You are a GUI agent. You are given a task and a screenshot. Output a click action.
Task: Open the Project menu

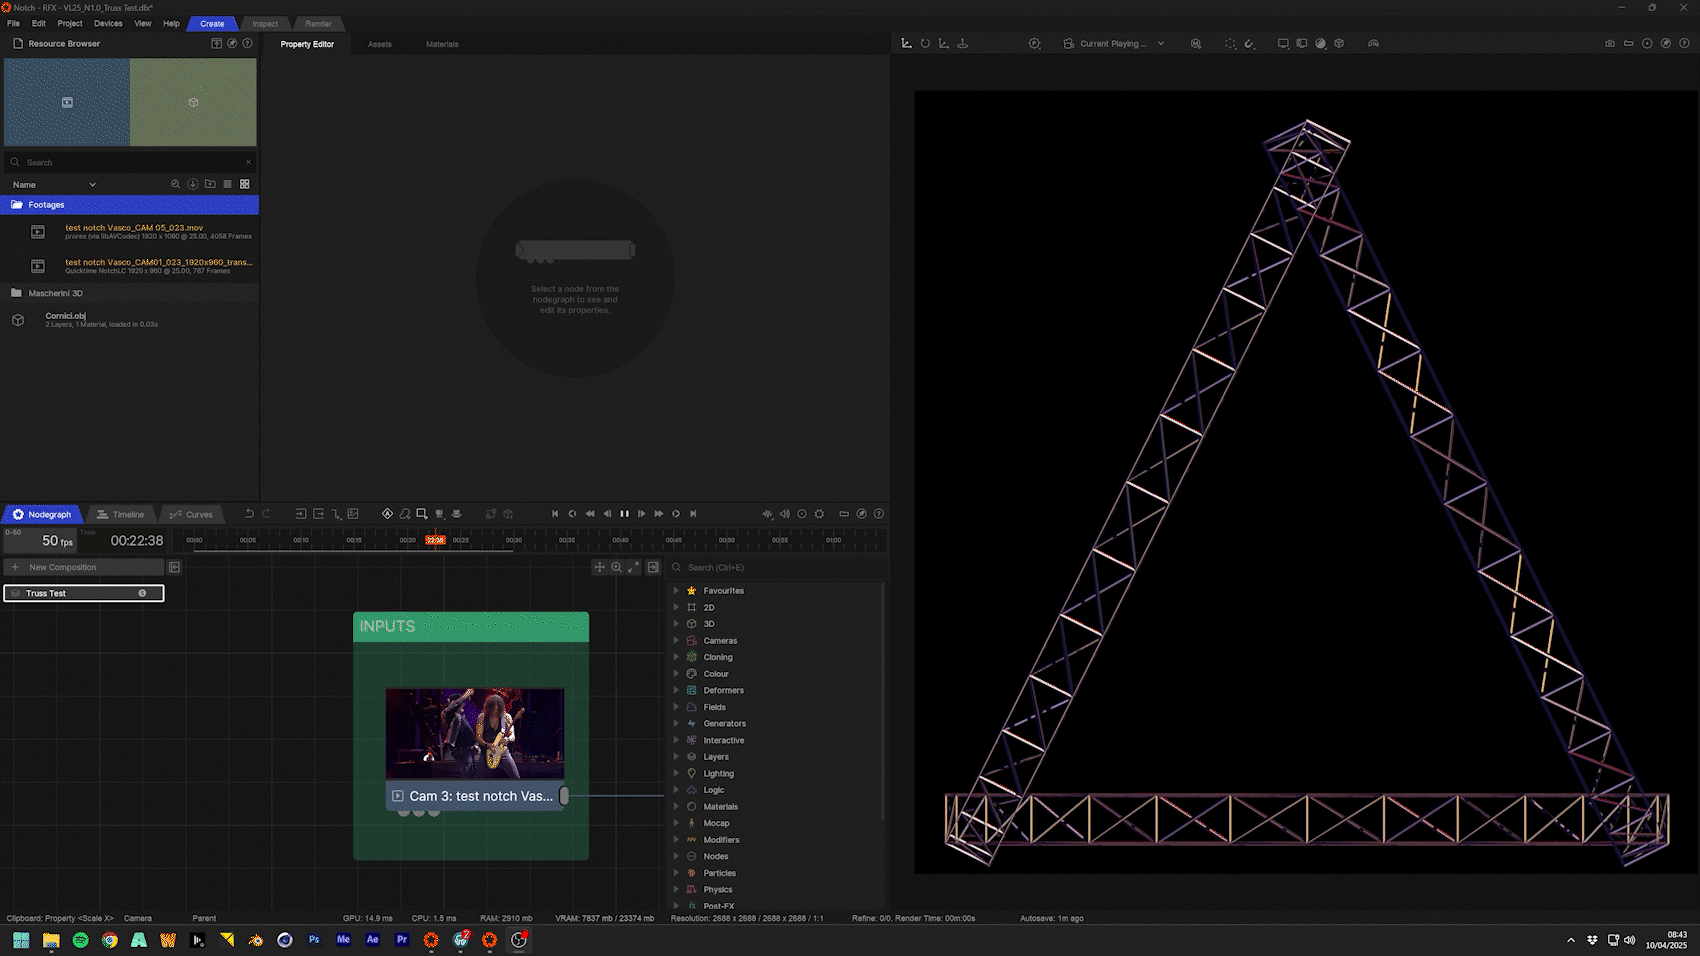click(70, 23)
